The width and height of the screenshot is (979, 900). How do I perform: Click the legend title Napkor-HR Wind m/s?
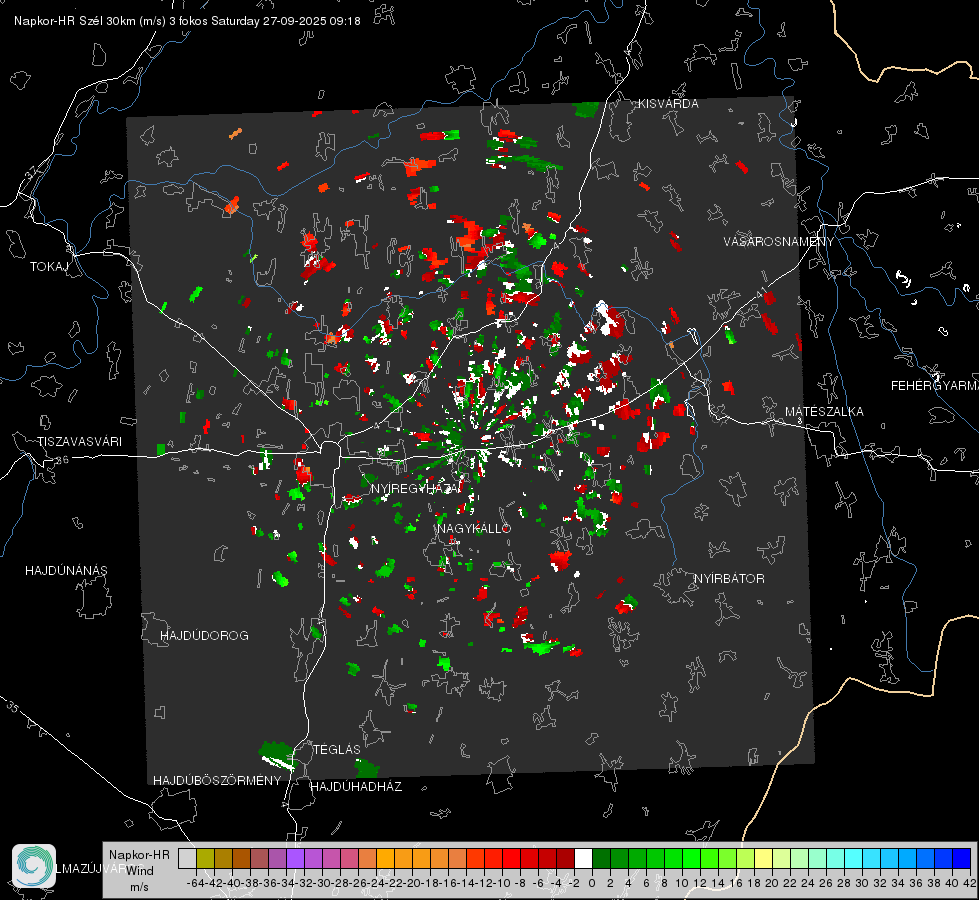point(139,871)
